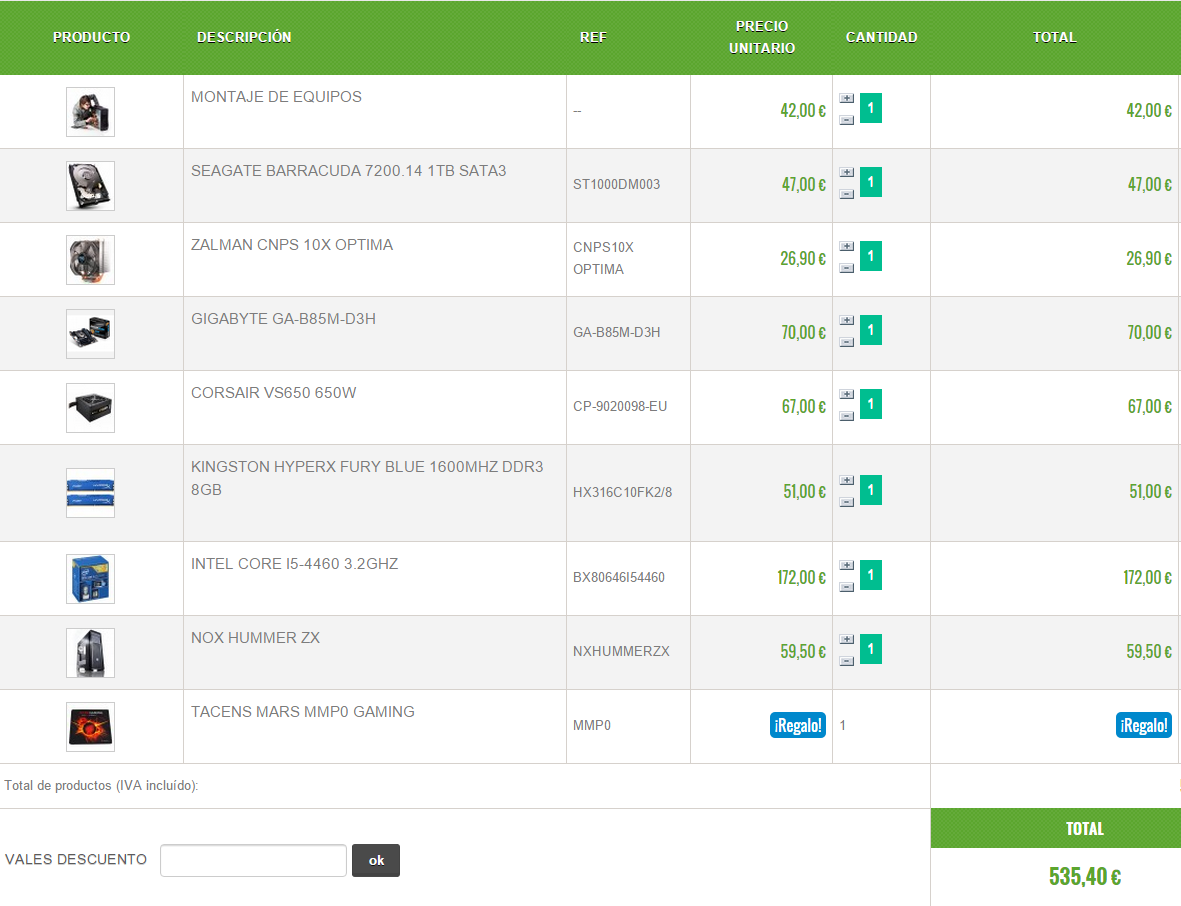Click the ¡Regalo! badge in unit price column
Viewport: 1181px width, 906px height.
coord(798,725)
